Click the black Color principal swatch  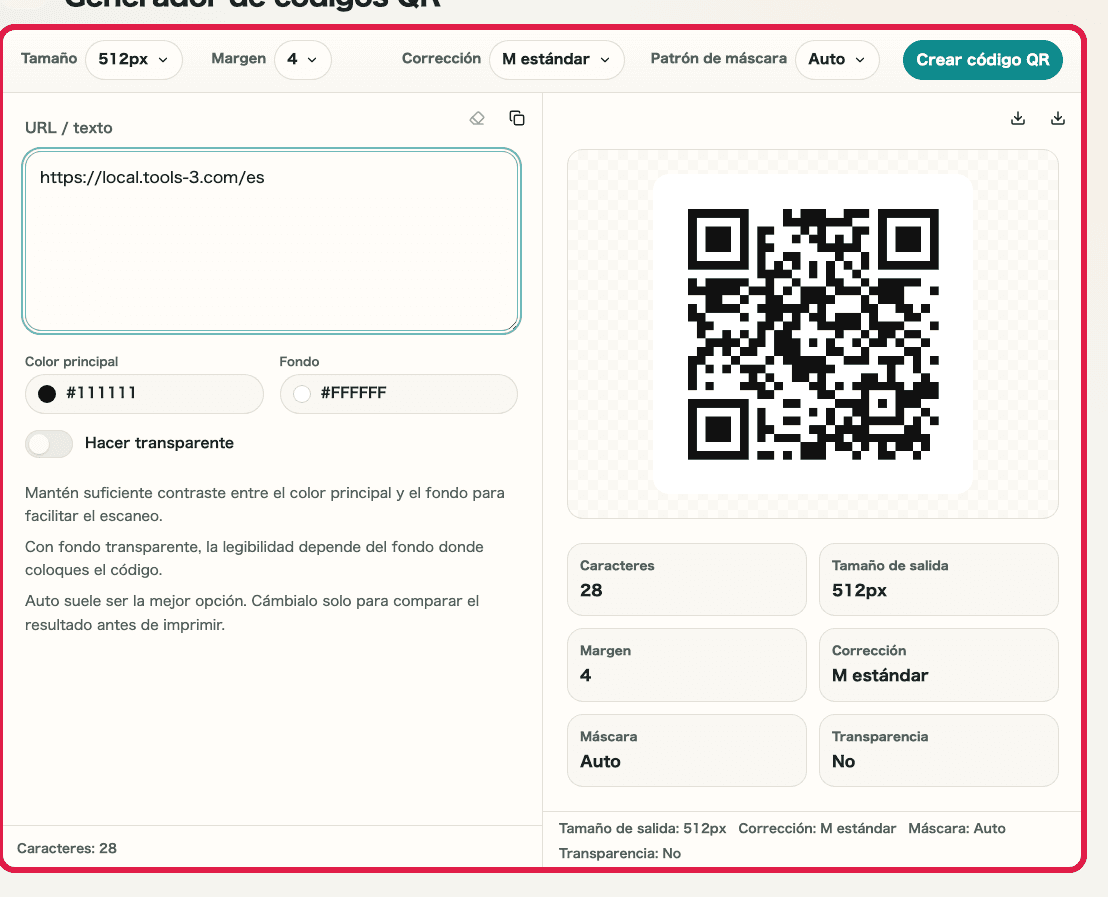[x=47, y=394]
